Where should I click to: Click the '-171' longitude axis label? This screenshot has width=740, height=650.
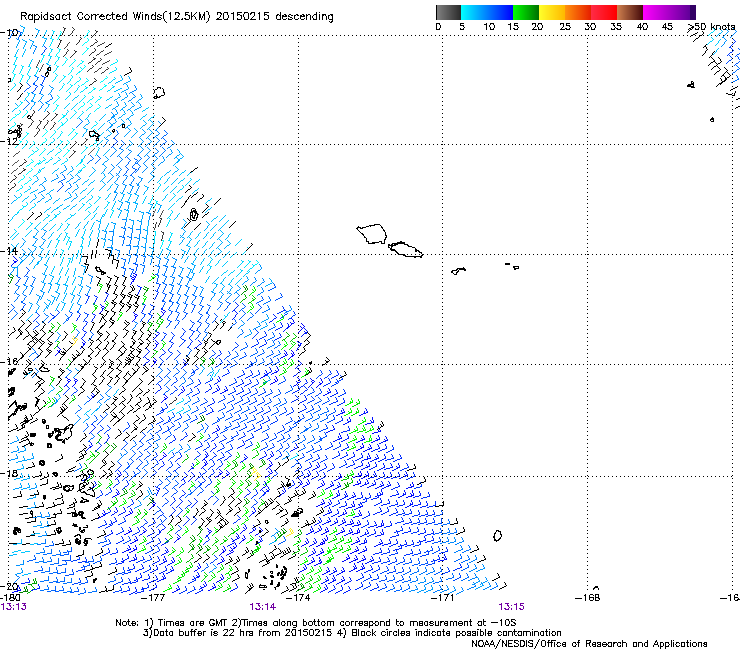[442, 598]
